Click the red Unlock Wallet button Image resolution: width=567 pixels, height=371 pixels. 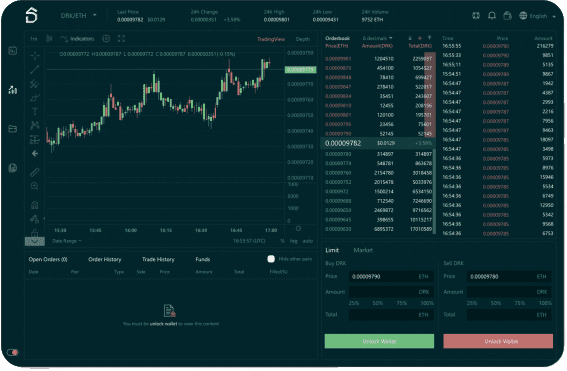[x=498, y=341]
